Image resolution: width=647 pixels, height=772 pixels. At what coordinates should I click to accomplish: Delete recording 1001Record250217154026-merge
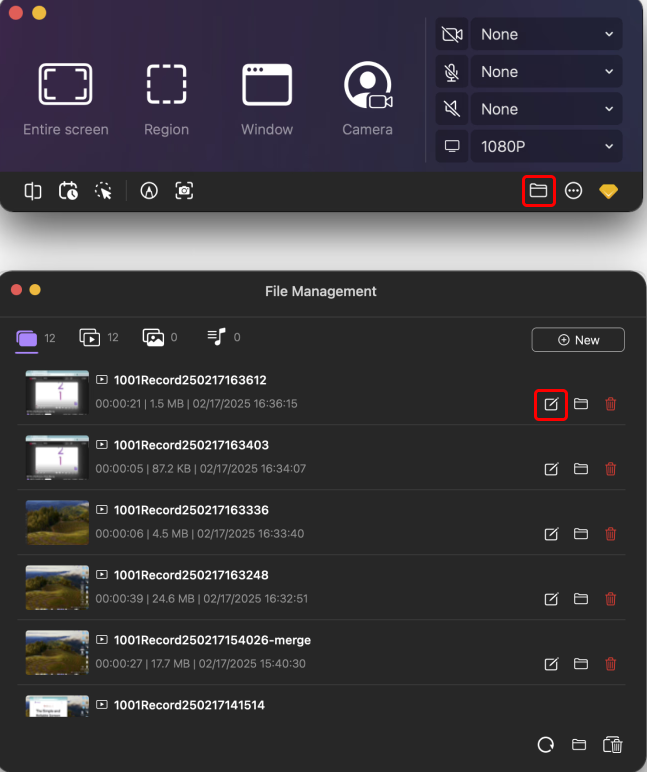(x=611, y=664)
